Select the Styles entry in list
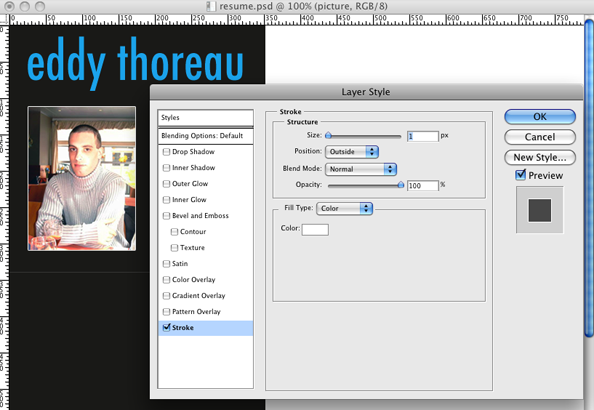 (x=205, y=118)
